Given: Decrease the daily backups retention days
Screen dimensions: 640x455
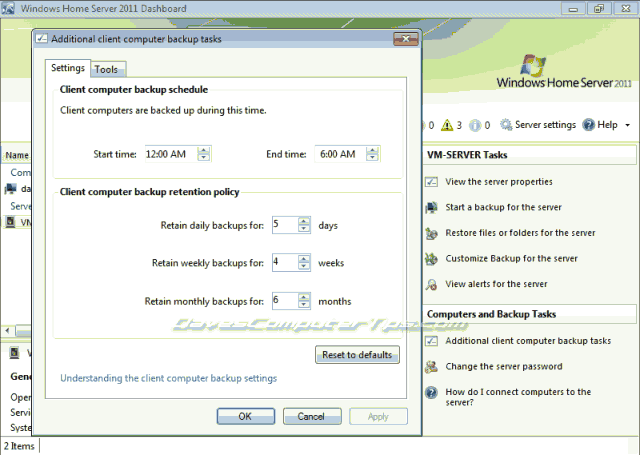Looking at the screenshot, I should 304,229.
